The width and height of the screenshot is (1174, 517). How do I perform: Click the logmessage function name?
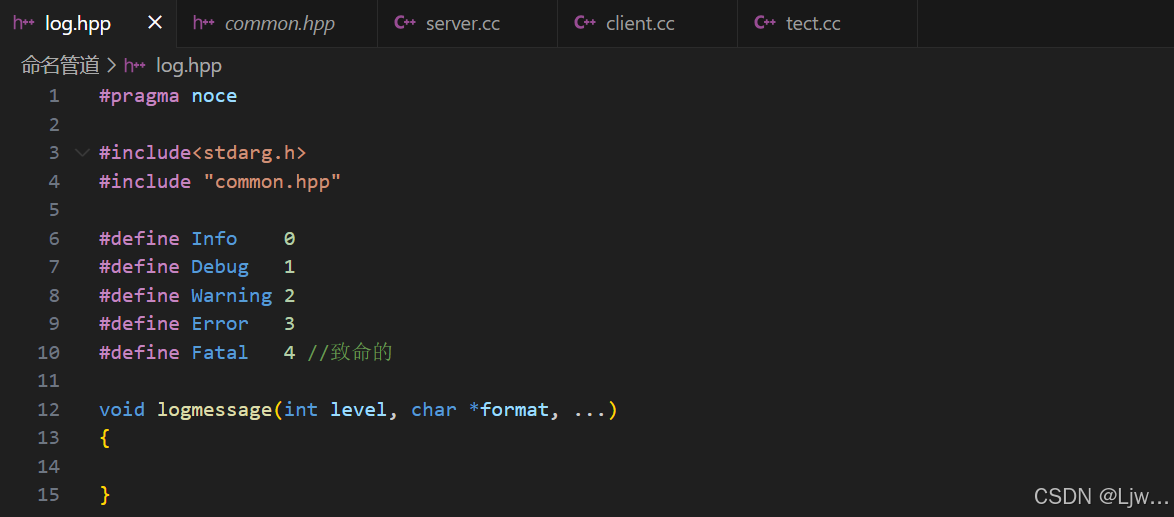coord(215,410)
